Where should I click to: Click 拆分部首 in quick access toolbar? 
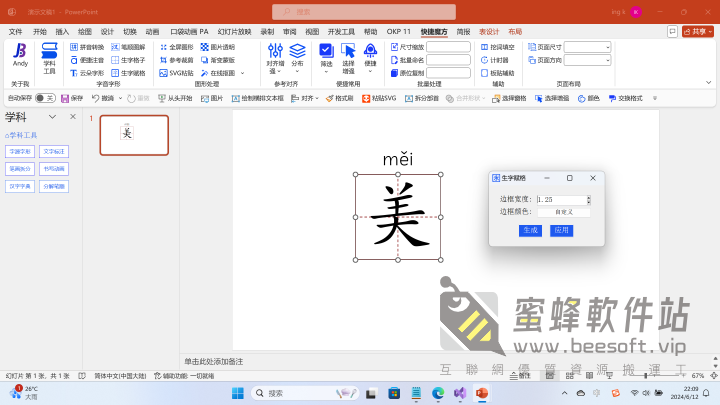pos(422,98)
